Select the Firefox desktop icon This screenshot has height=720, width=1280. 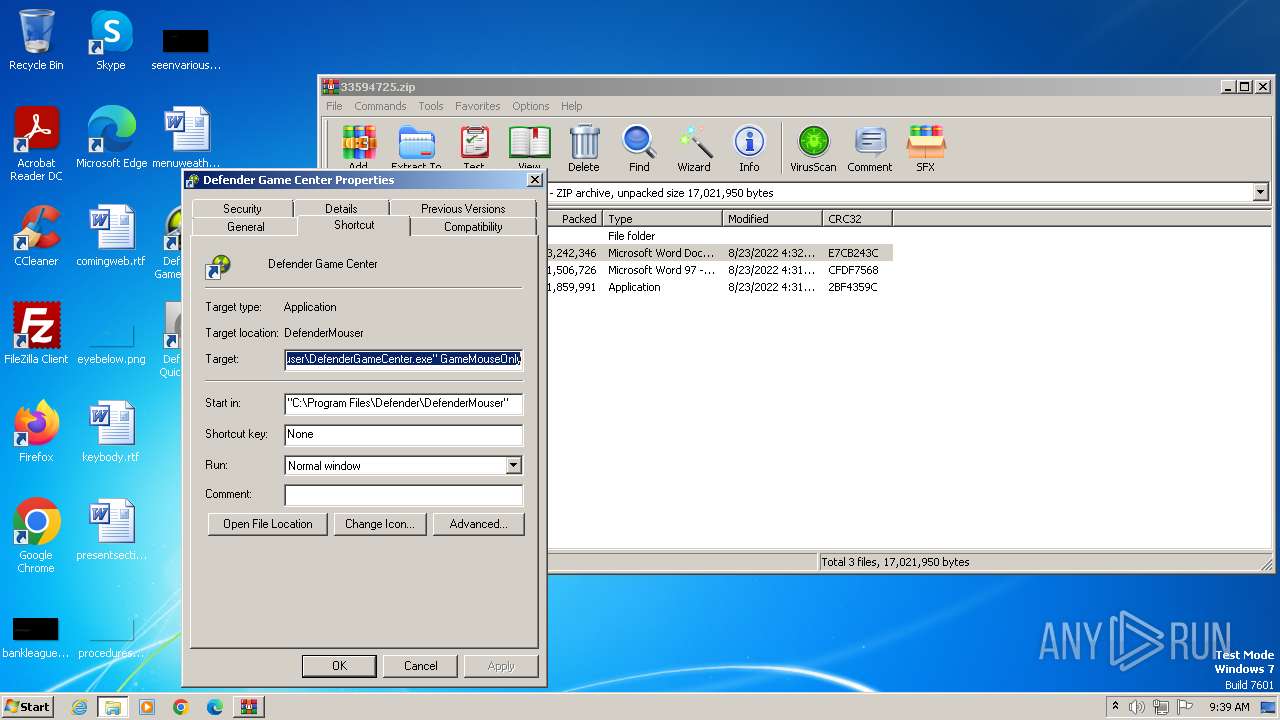36,432
